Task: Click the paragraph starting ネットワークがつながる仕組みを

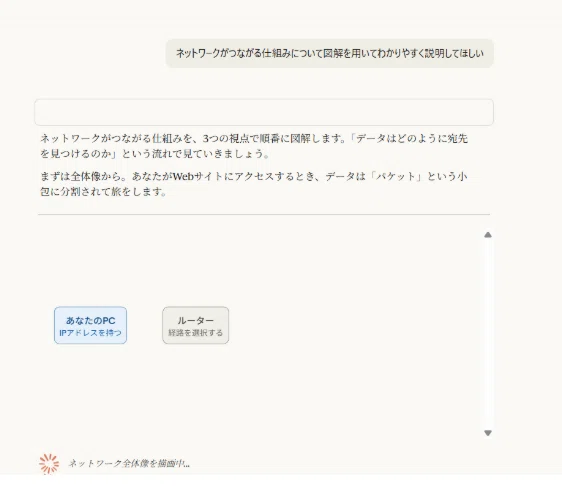Action: tap(254, 146)
